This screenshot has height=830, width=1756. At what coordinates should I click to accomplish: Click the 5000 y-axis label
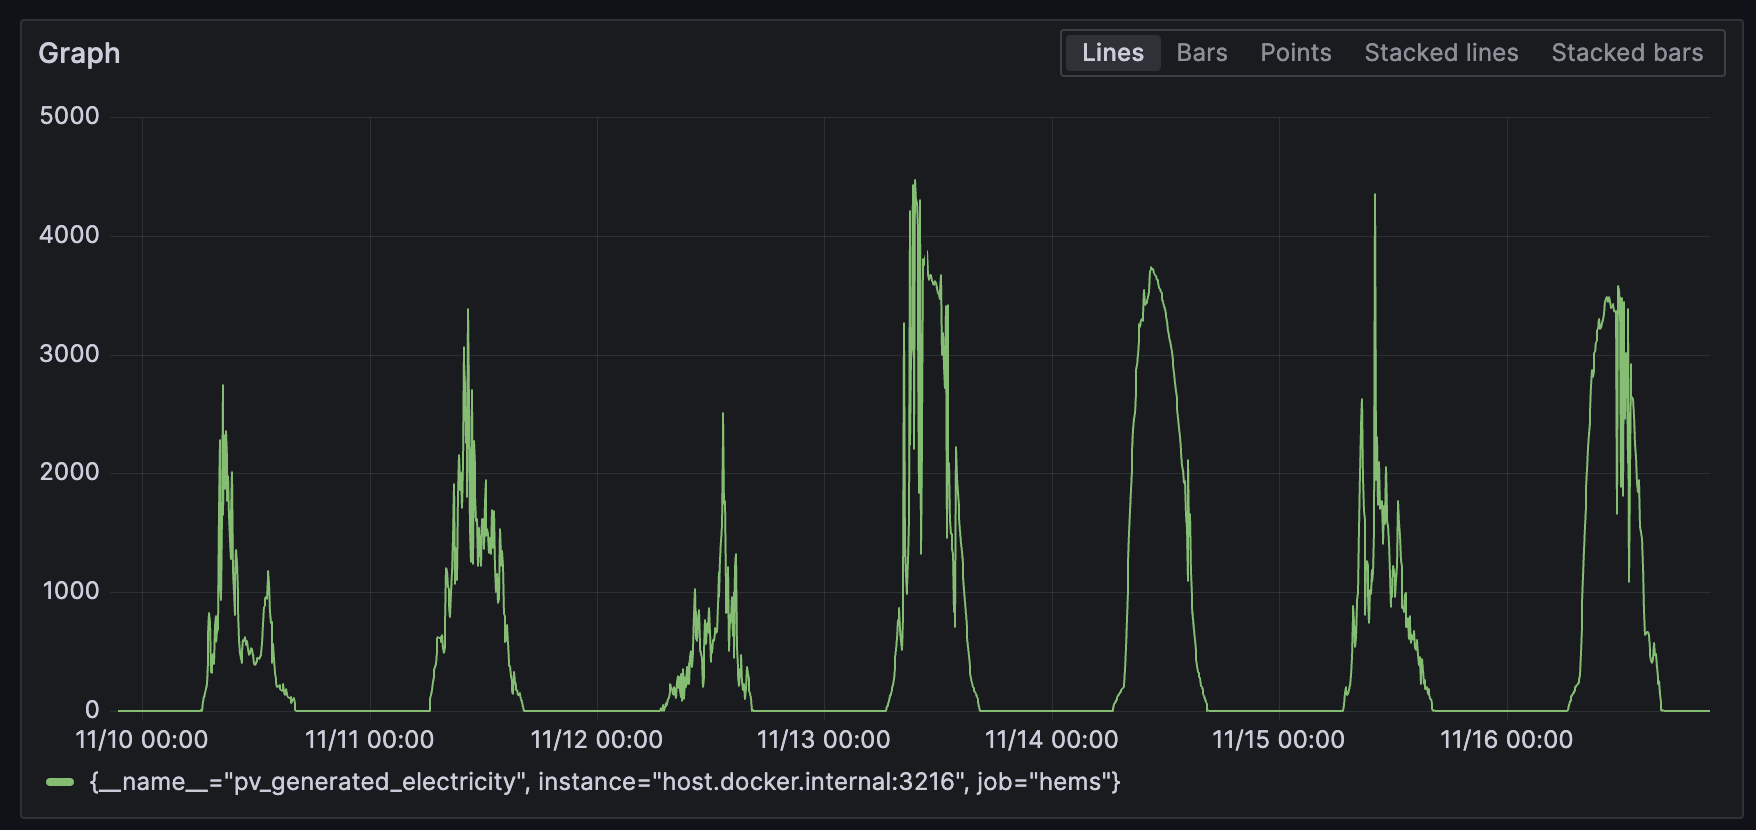[x=69, y=116]
